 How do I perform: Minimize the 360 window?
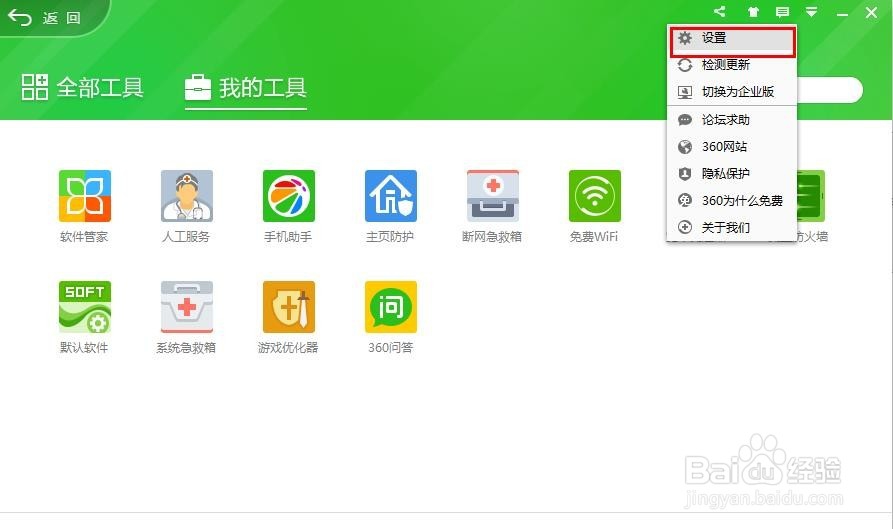point(842,13)
